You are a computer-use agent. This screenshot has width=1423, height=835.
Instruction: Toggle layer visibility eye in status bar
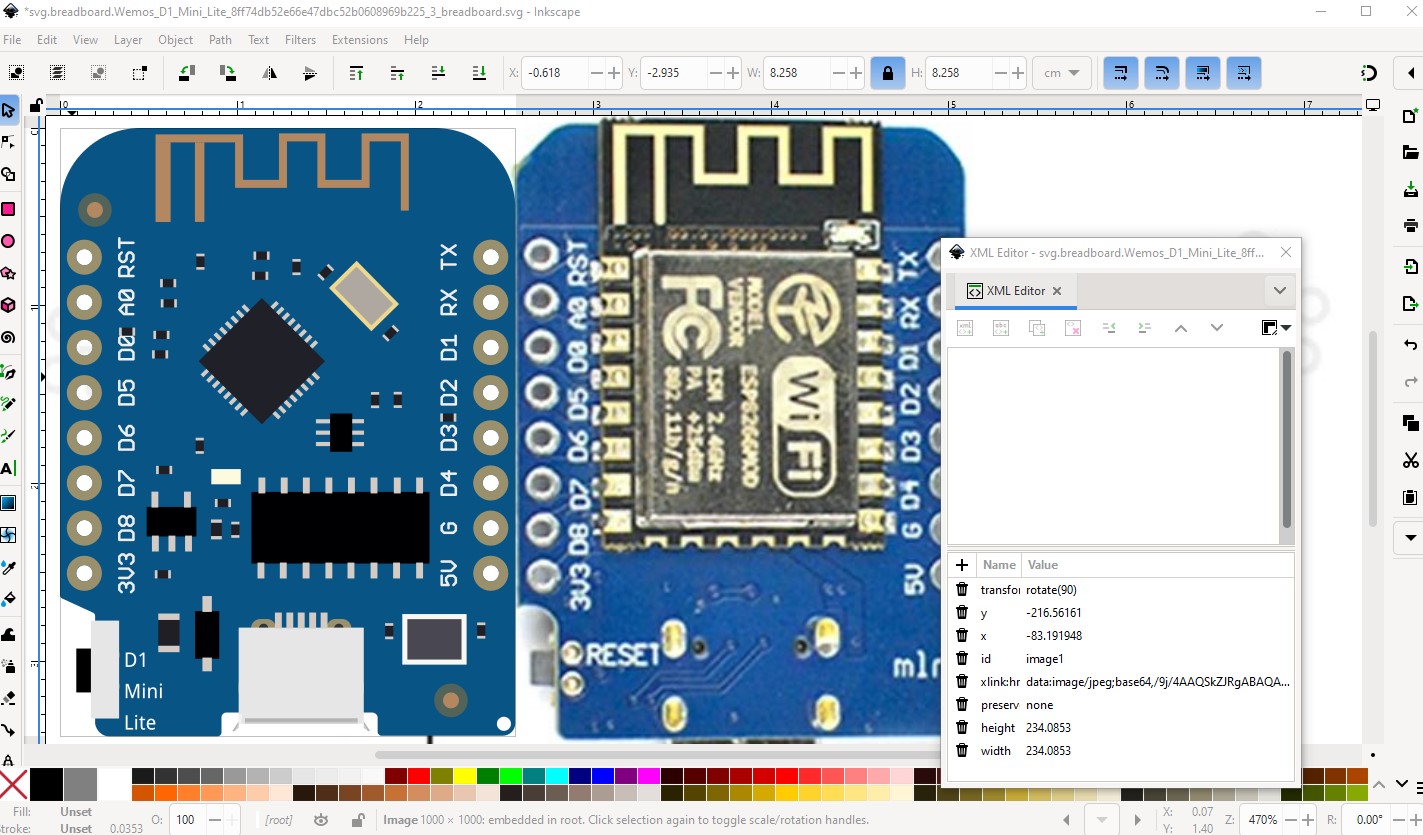pos(321,820)
